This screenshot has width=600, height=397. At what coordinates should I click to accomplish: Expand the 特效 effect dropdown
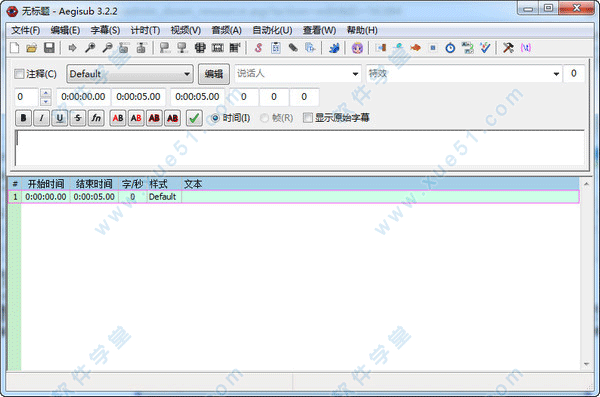556,74
